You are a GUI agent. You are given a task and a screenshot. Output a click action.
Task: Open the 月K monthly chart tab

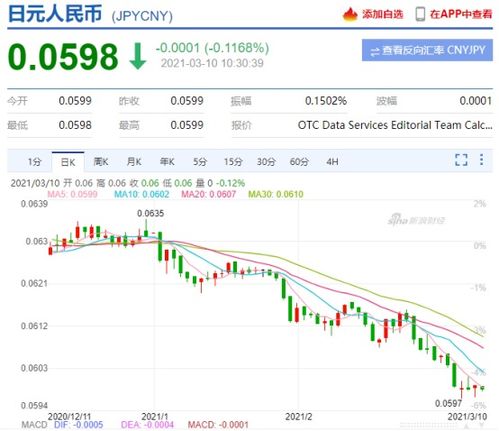point(134,162)
